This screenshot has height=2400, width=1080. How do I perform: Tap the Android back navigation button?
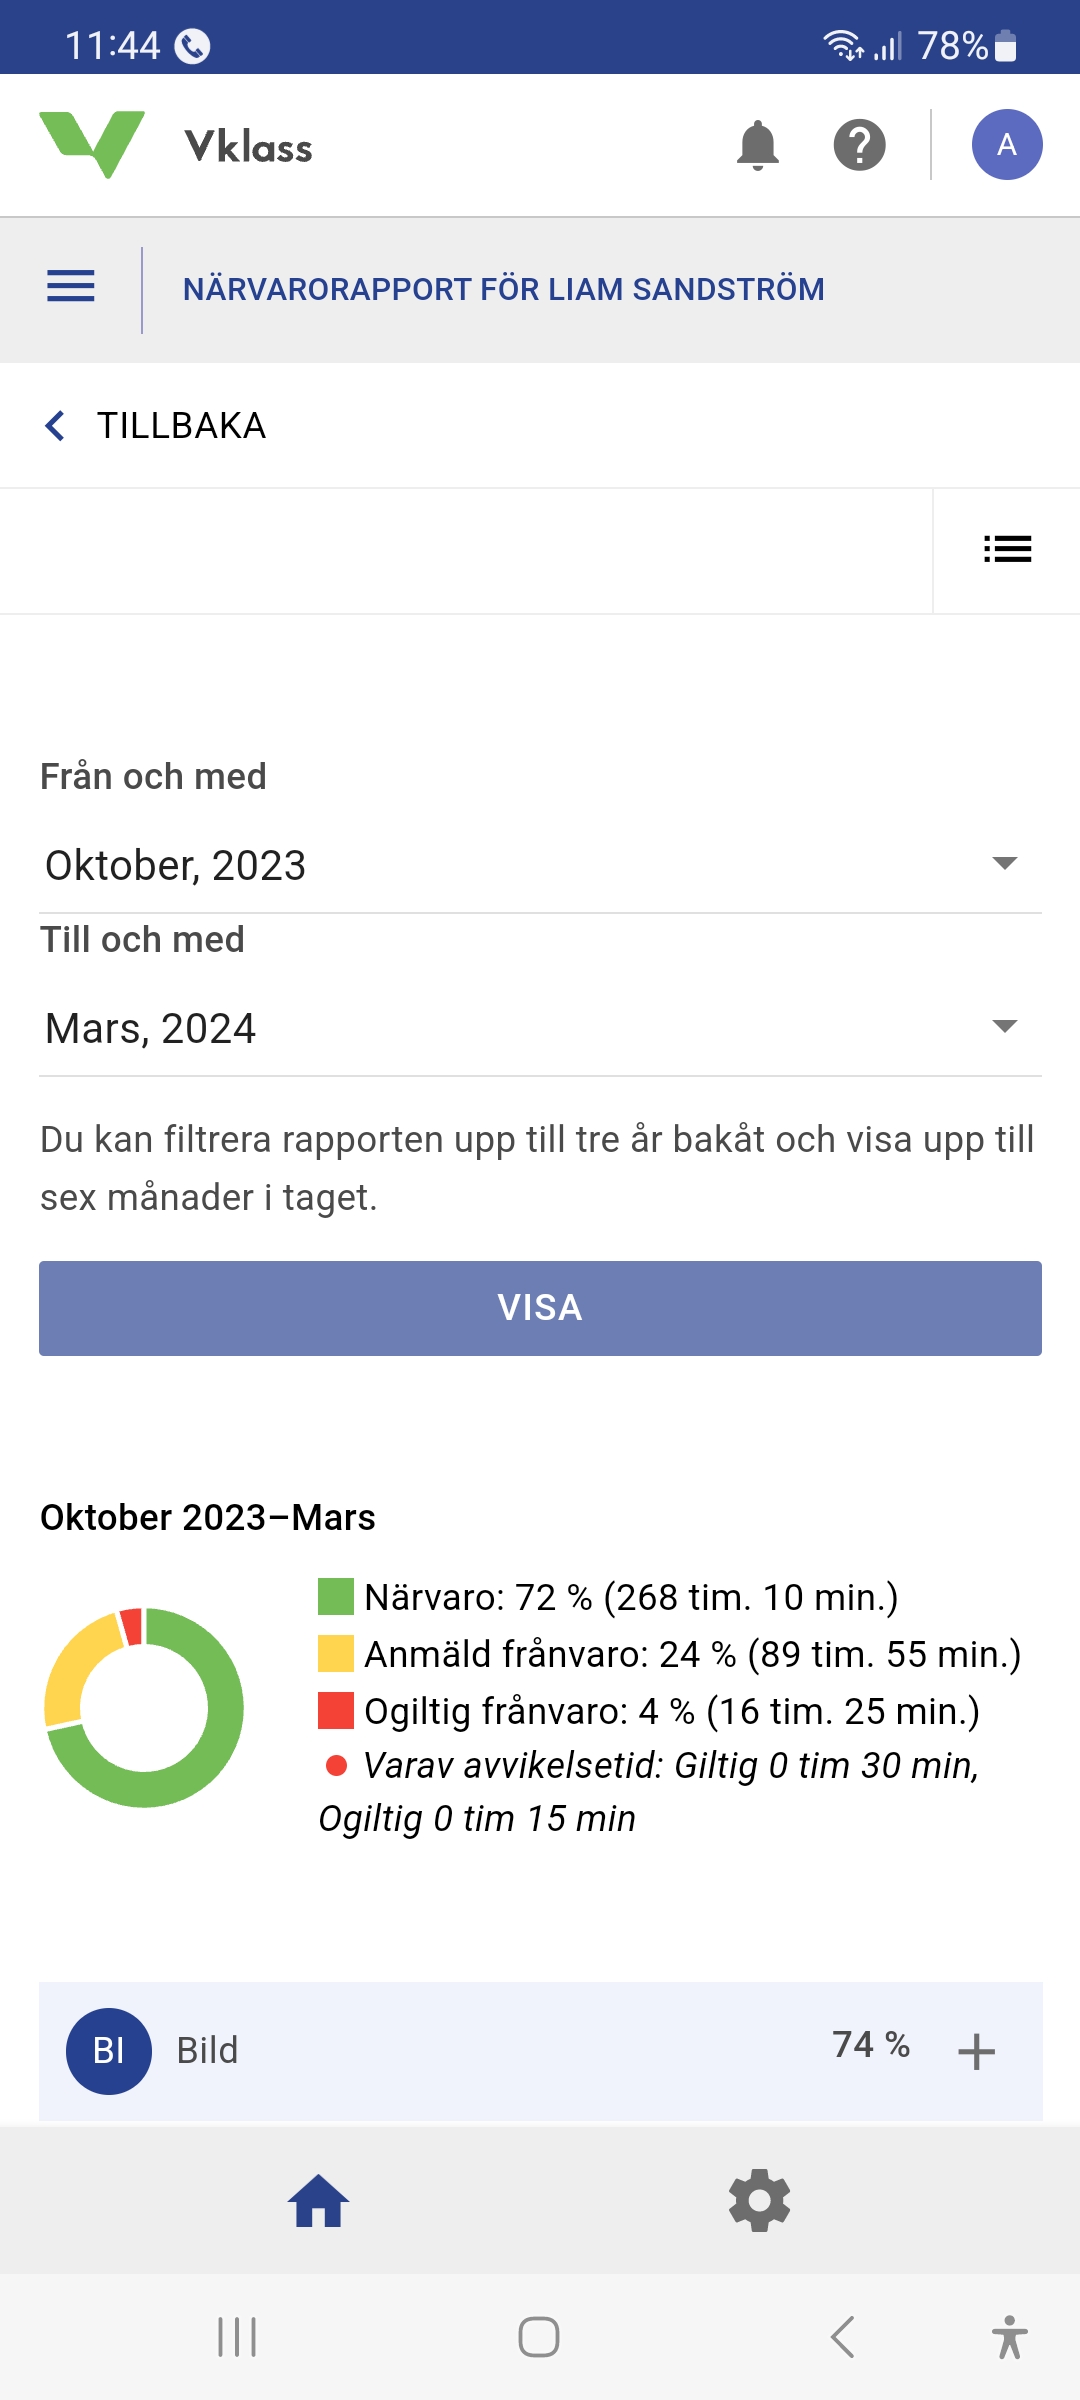click(x=842, y=2337)
